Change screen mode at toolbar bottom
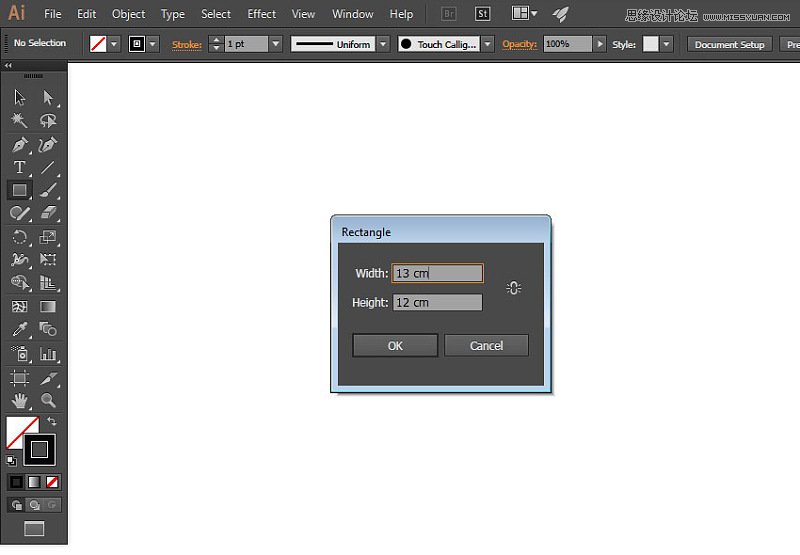The height and width of the screenshot is (555, 800). click(x=34, y=529)
